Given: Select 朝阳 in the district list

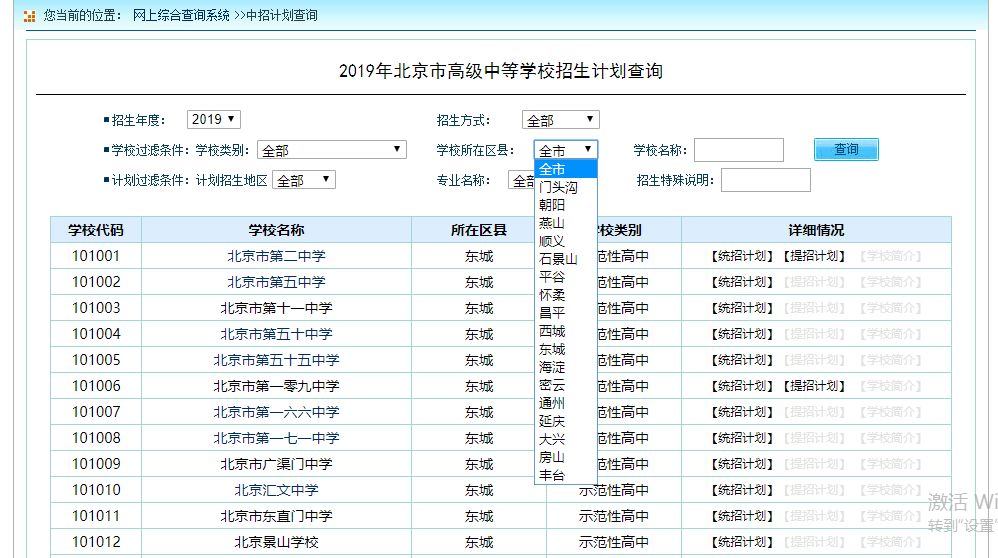Looking at the screenshot, I should tap(566, 204).
